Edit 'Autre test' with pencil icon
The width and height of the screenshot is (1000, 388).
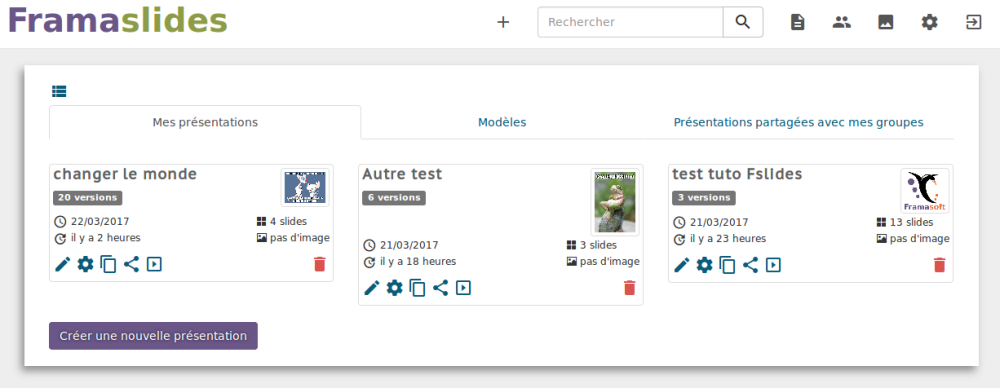click(x=372, y=288)
